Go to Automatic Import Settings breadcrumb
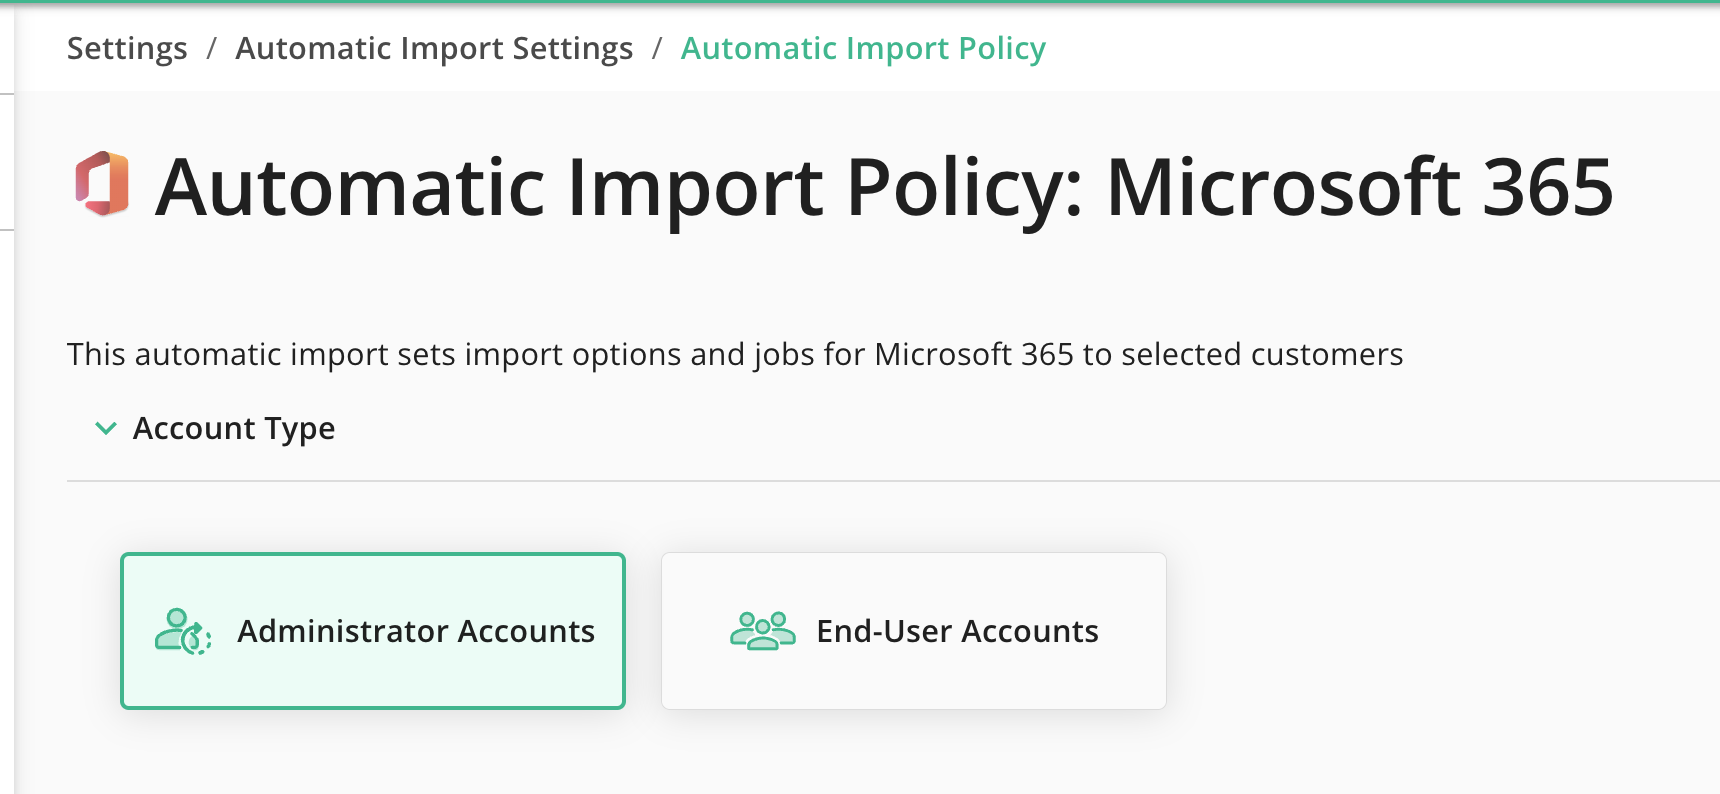Image resolution: width=1720 pixels, height=794 pixels. click(x=434, y=48)
